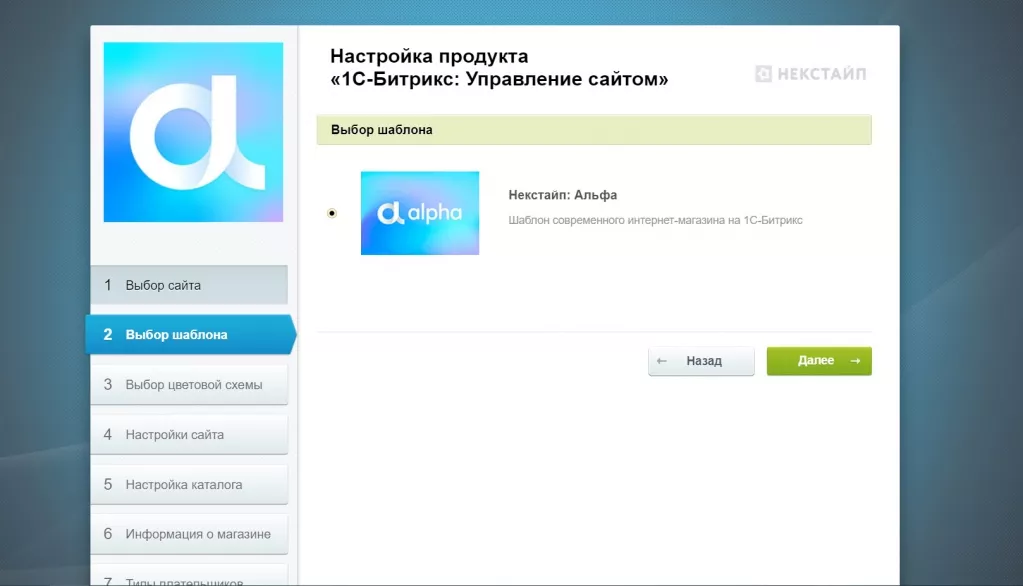
Task: Go back with the Назад button
Action: 701,361
